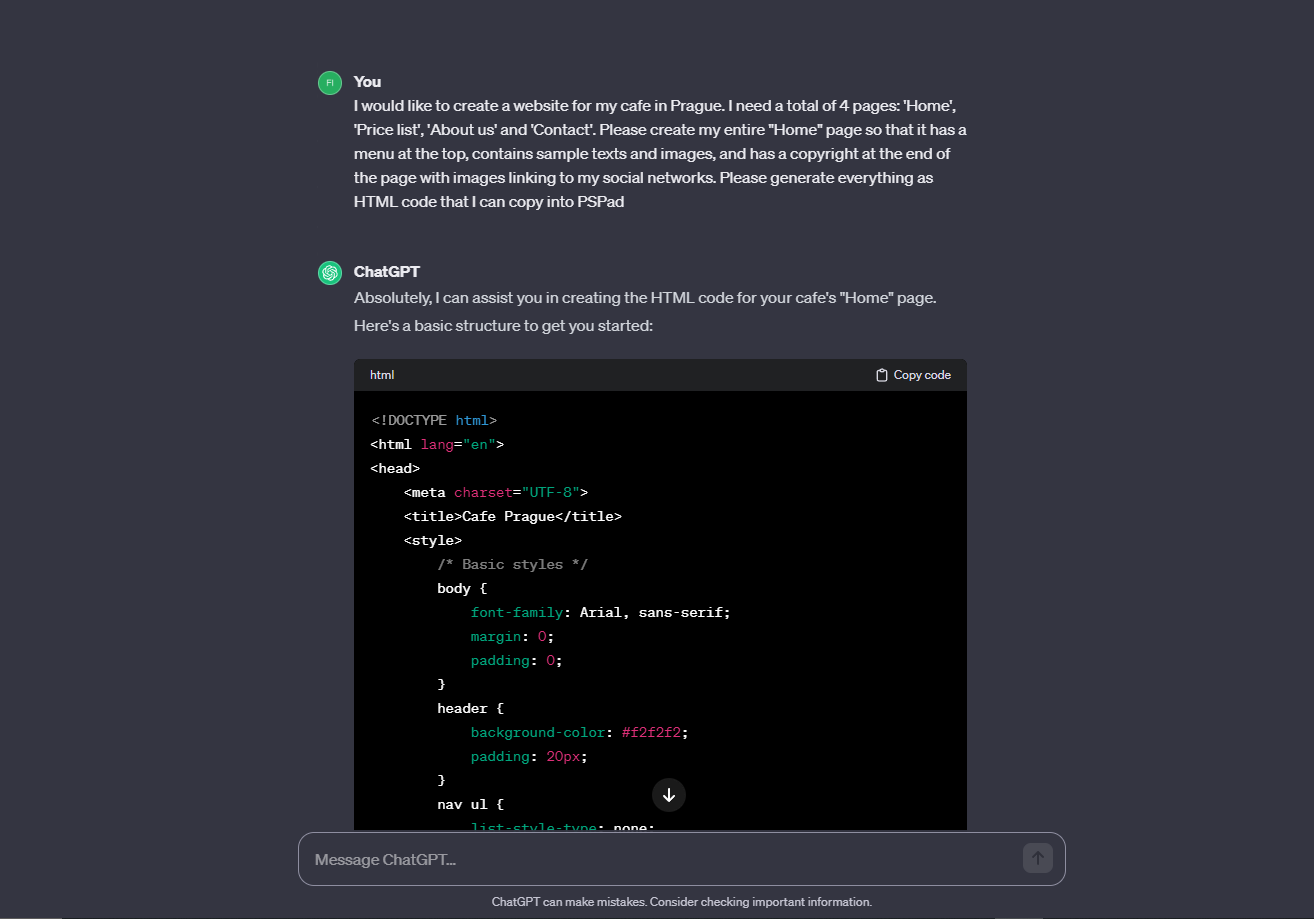Viewport: 1314px width, 919px height.
Task: Click the 'padding: 0;' code line
Action: 516,660
